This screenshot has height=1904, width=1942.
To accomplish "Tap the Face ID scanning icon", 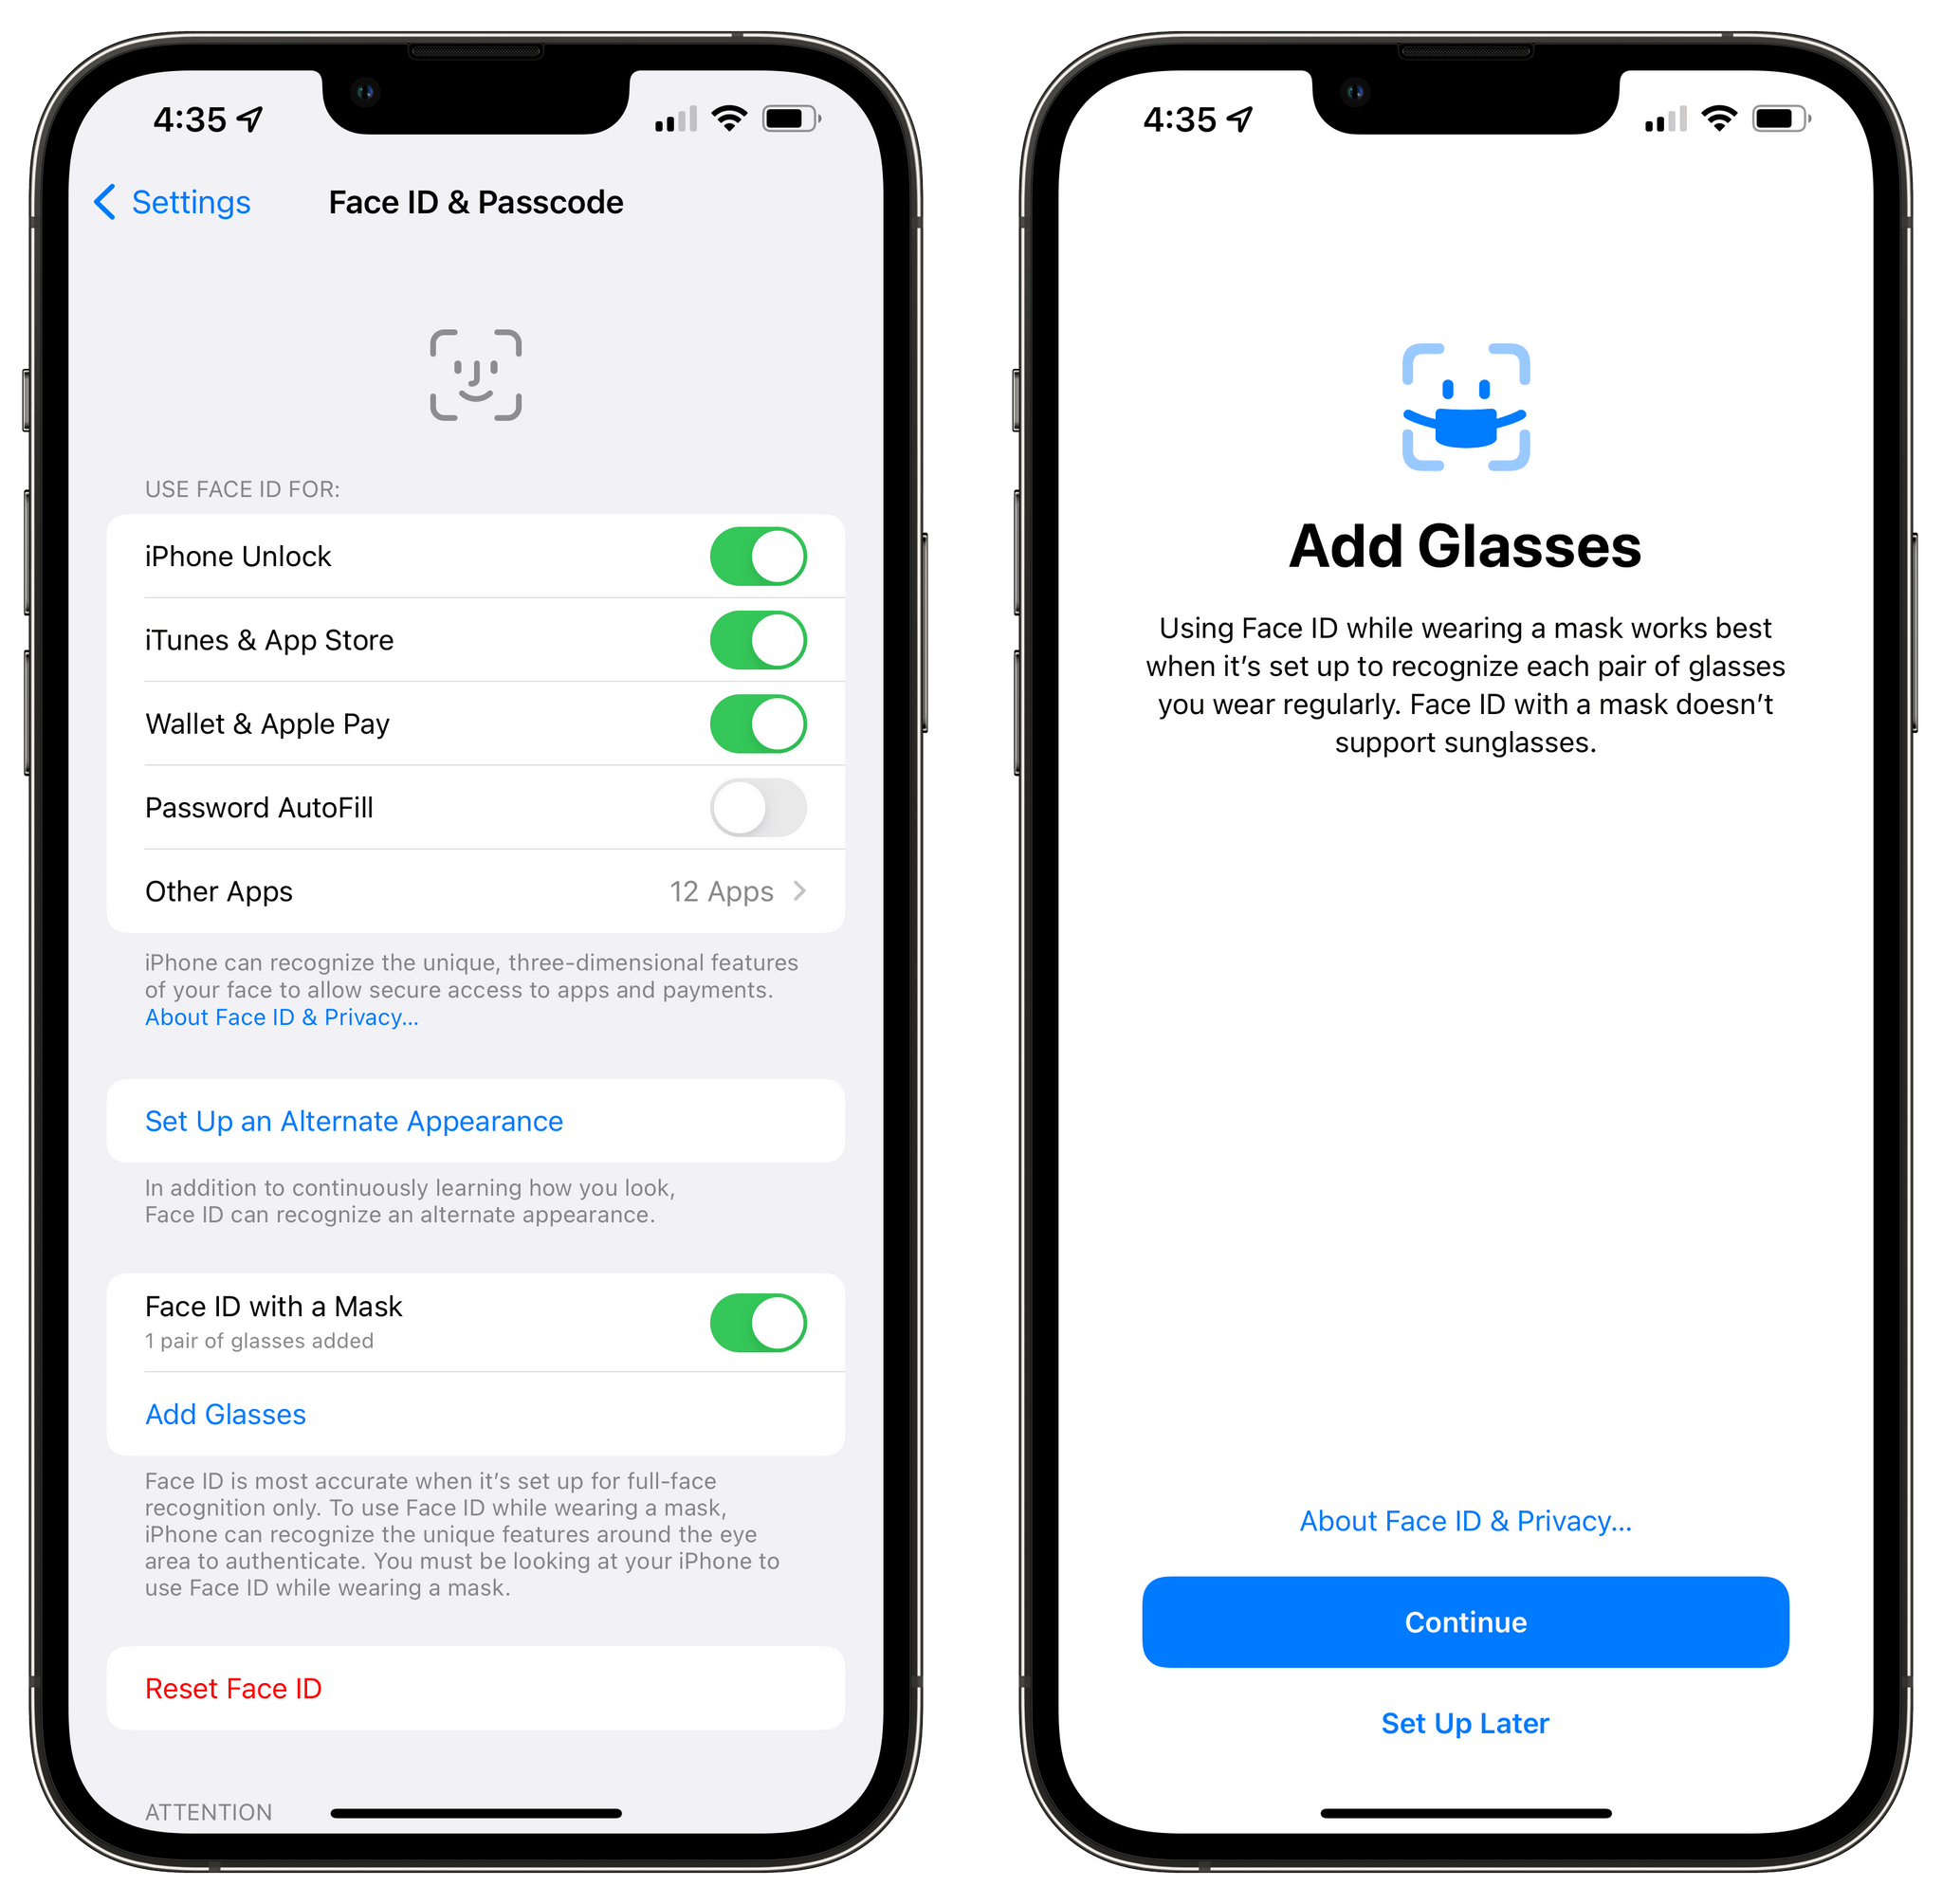I will tap(483, 374).
